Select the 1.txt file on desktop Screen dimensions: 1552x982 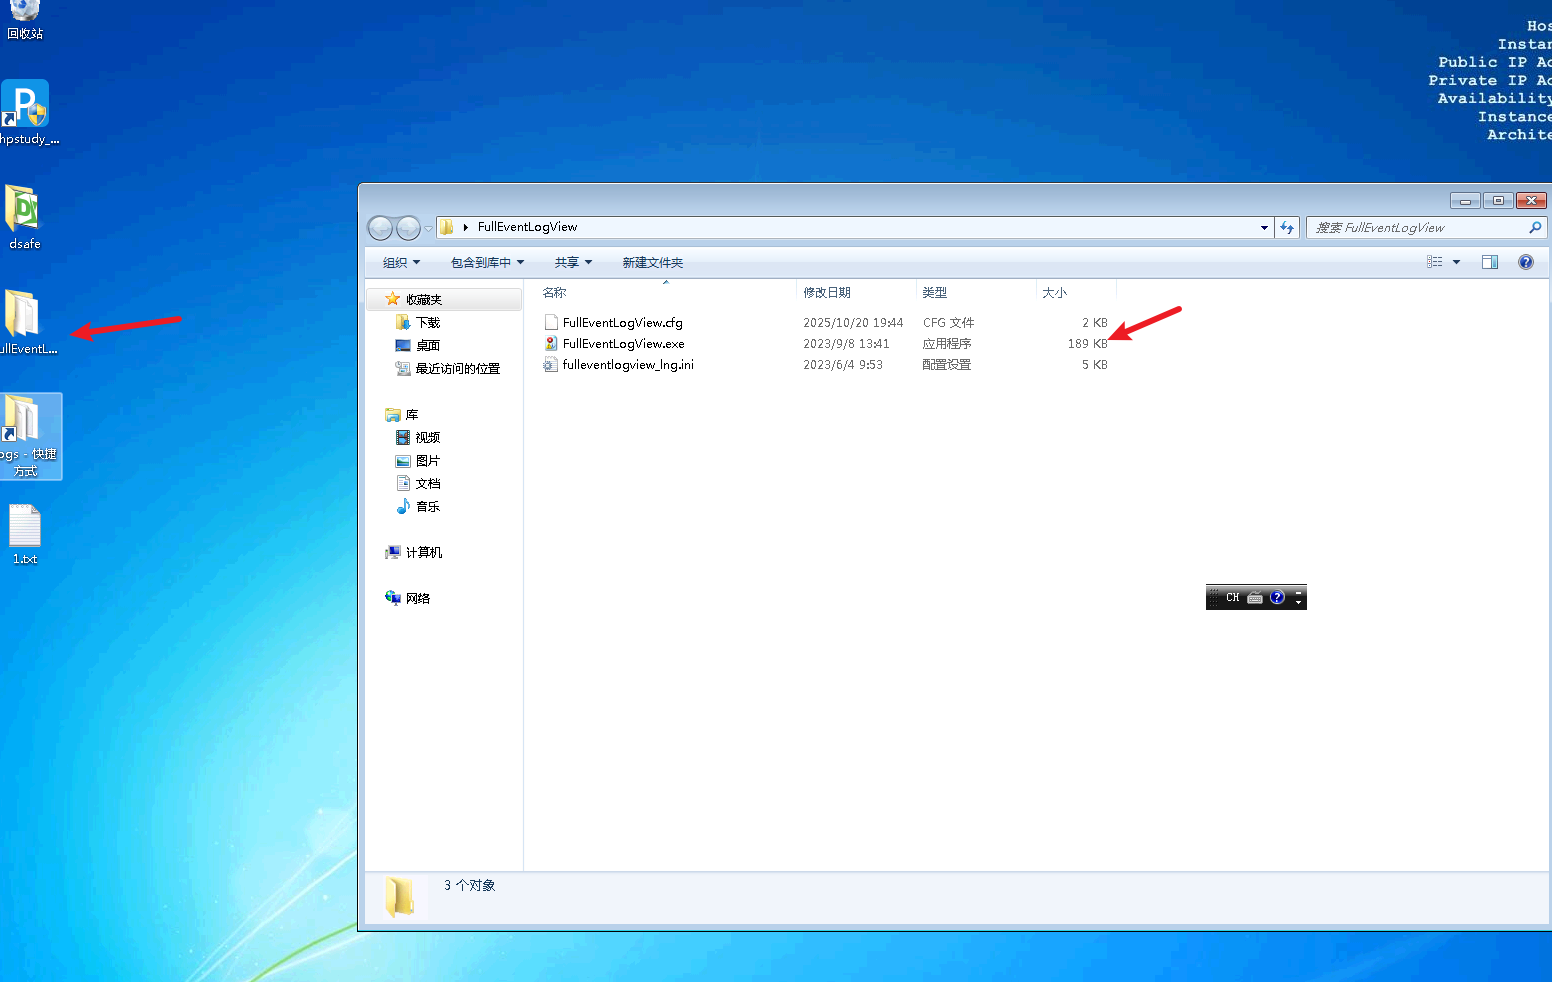coord(25,534)
